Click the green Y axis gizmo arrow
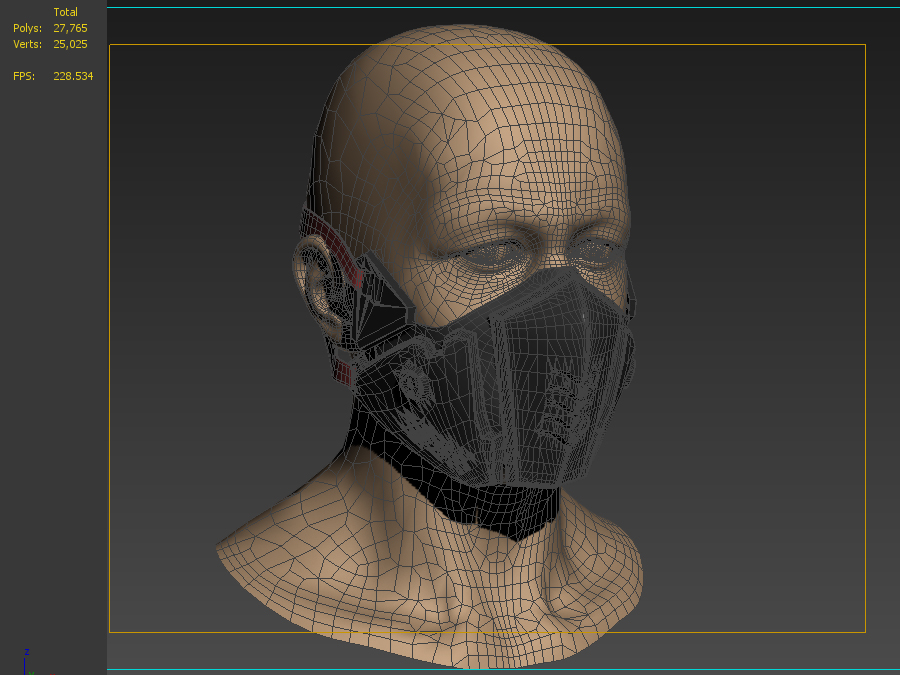 [x=32, y=673]
